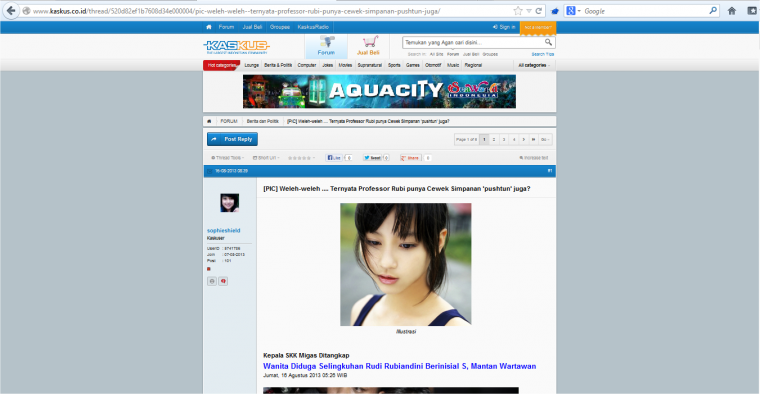Click the Post Reply button
This screenshot has height=394, width=760.
(x=232, y=139)
